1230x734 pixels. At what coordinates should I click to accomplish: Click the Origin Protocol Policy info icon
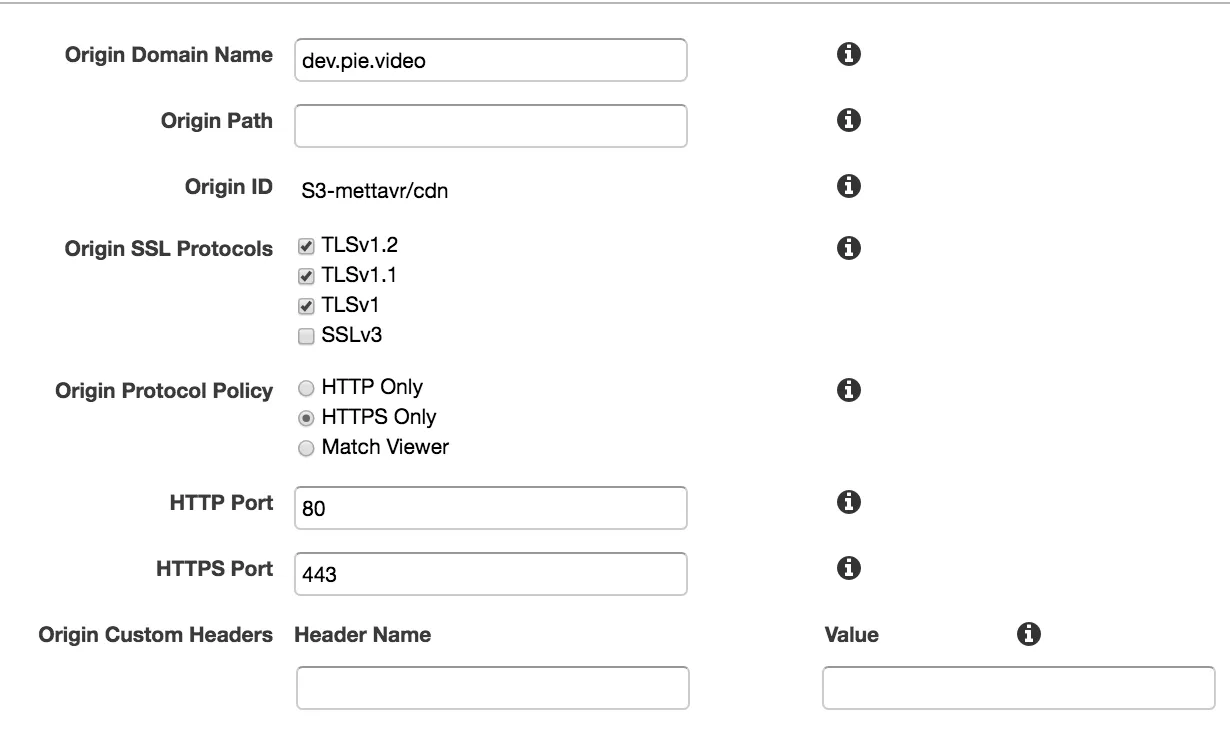coord(848,388)
